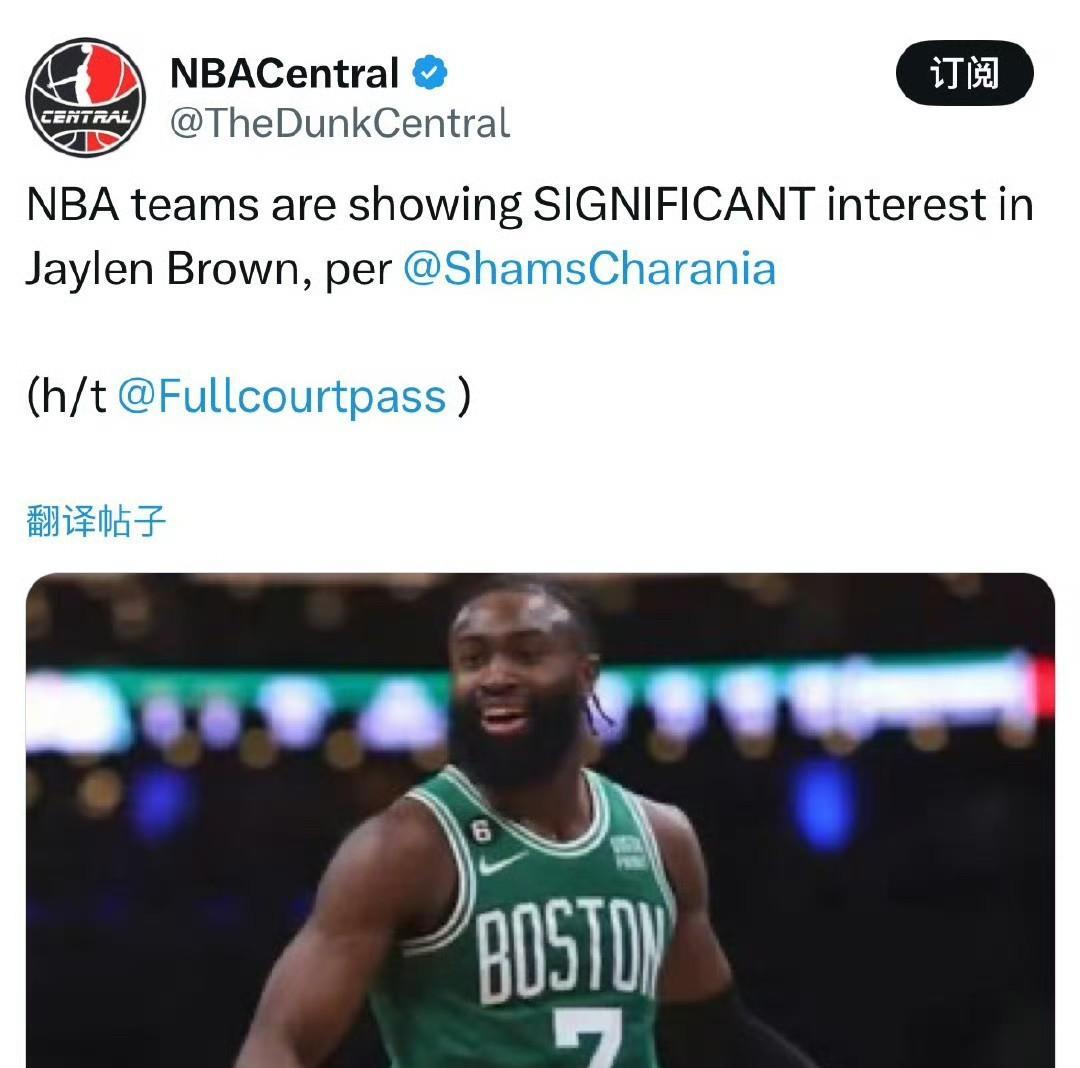Open the Jaylen Brown photo attachment
The image size is (1080, 1068).
(540, 820)
